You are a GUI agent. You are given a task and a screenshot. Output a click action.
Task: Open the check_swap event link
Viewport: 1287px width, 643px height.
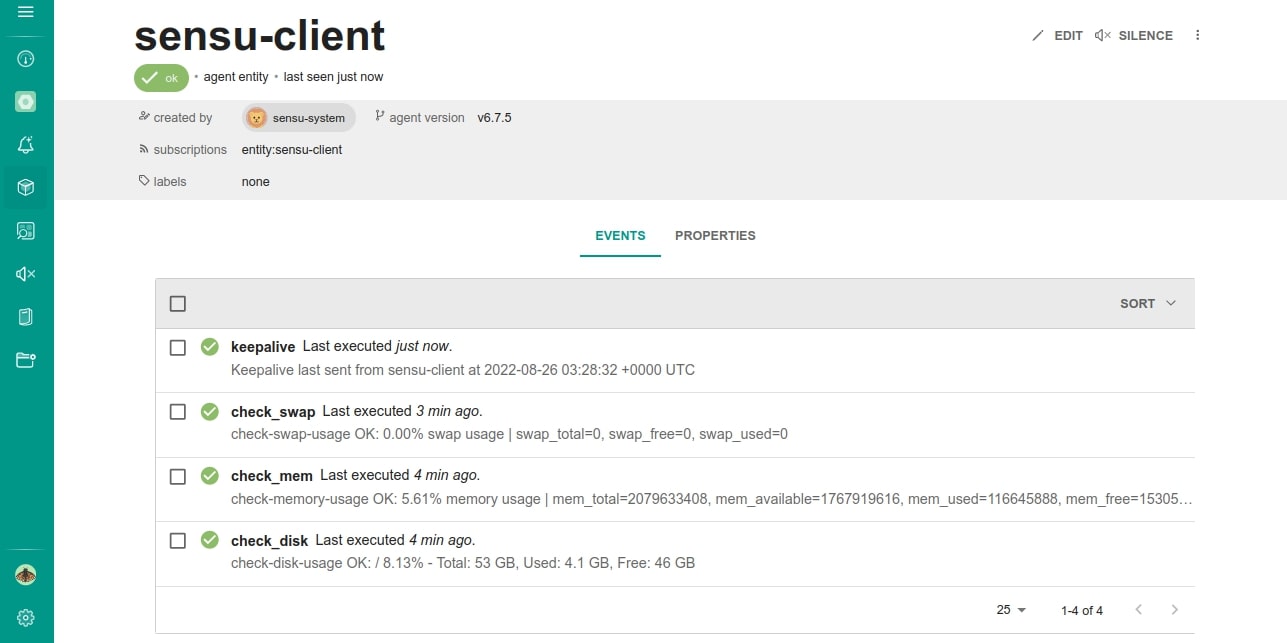[x=273, y=412]
